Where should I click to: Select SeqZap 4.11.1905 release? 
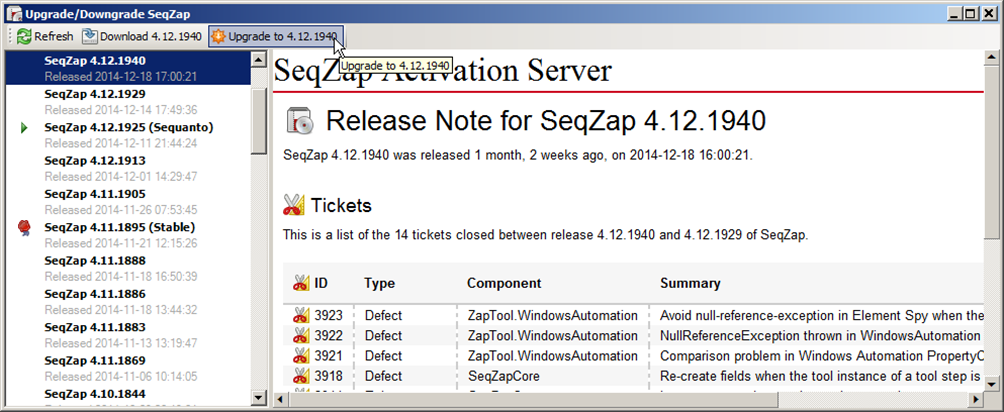coord(128,201)
